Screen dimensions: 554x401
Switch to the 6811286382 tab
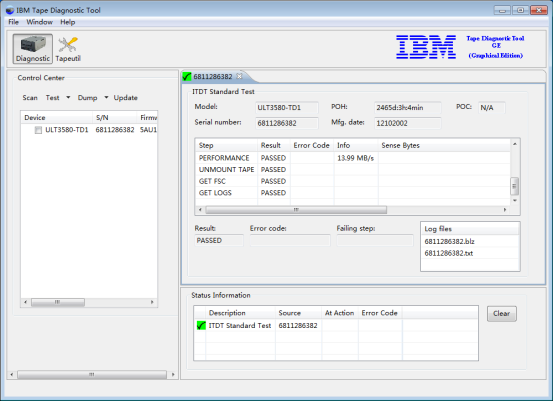point(213,77)
